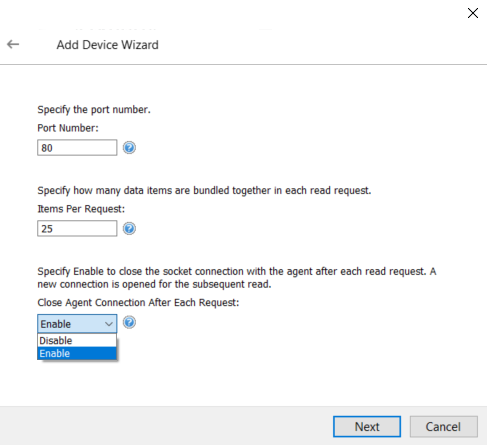Proceed with the Next button
This screenshot has width=487, height=445.
coord(367,427)
